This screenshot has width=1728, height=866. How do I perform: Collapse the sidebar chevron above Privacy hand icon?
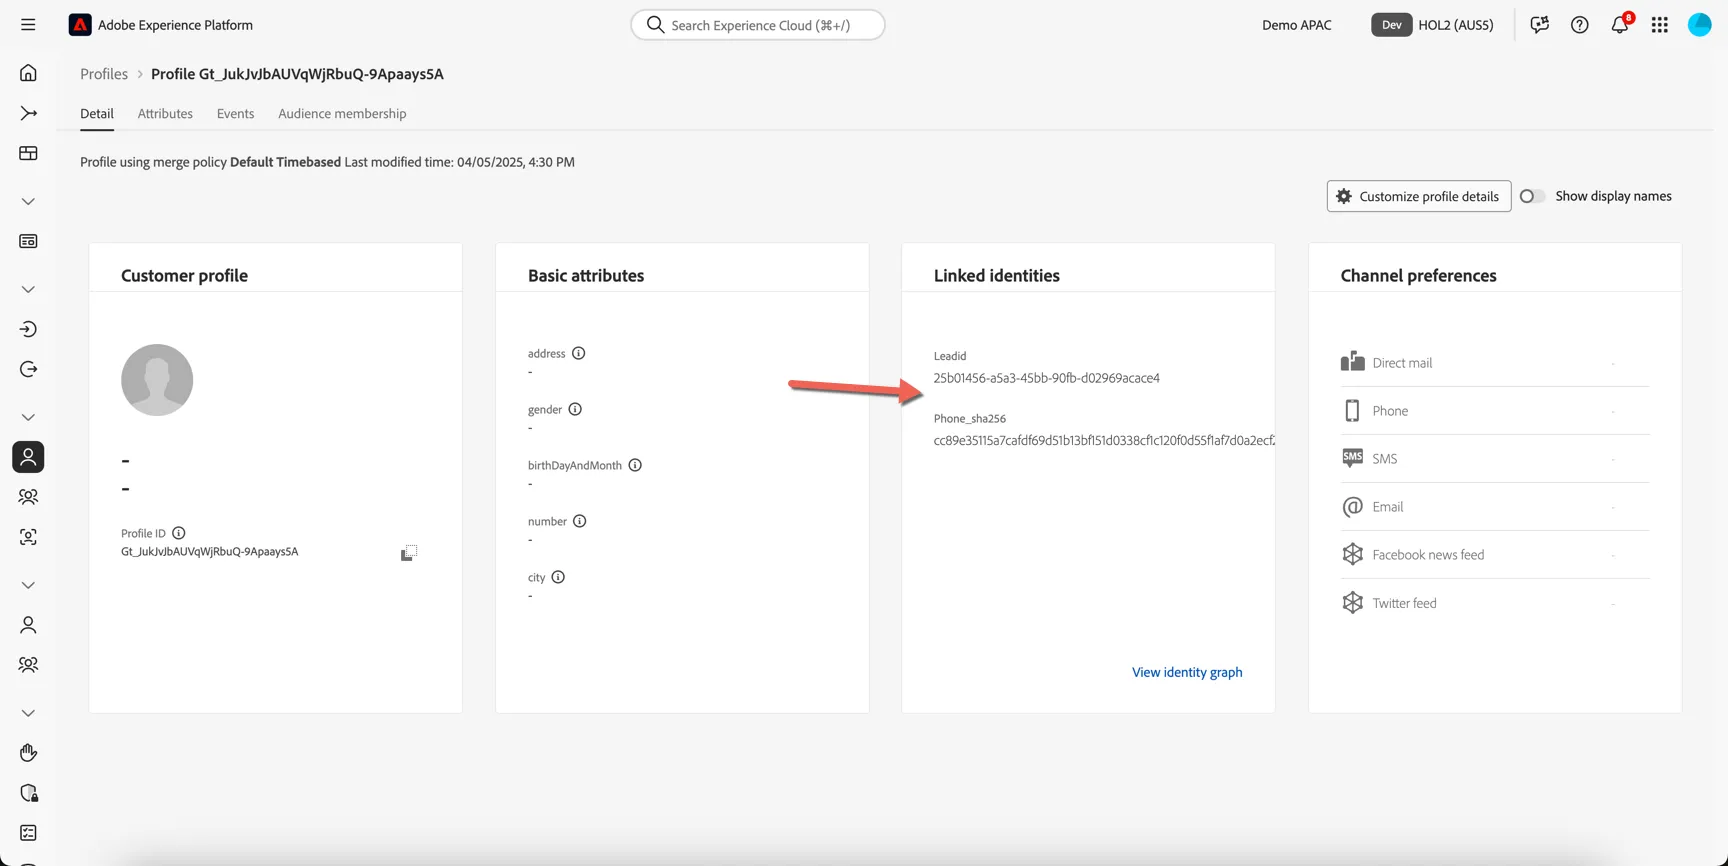(x=28, y=713)
